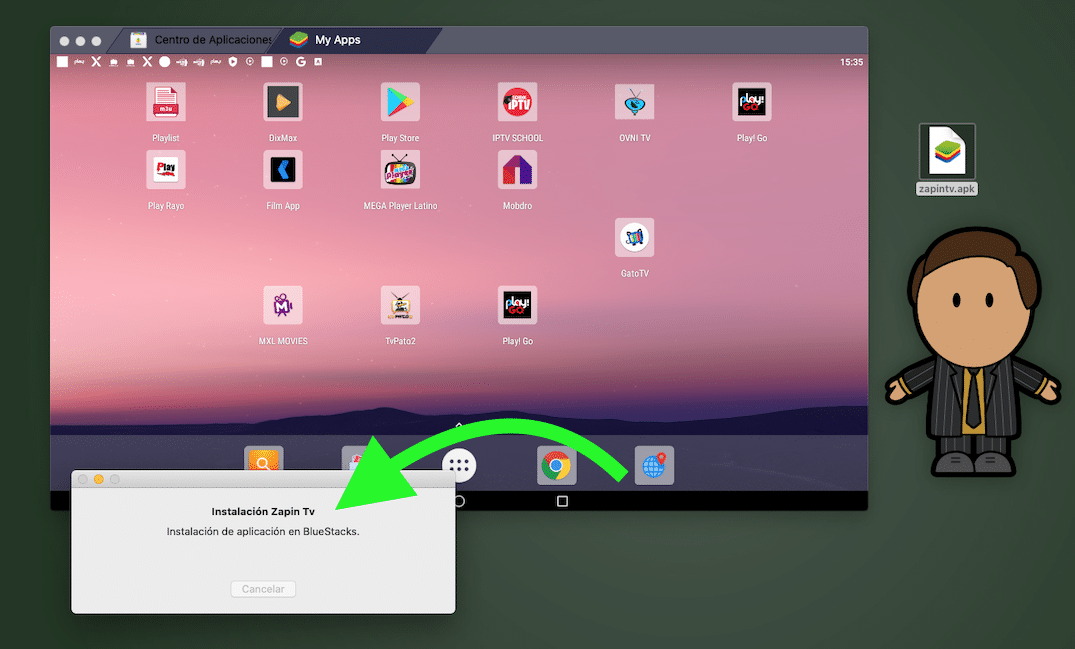Open Chrome from the dock
The width and height of the screenshot is (1075, 649).
tap(556, 464)
